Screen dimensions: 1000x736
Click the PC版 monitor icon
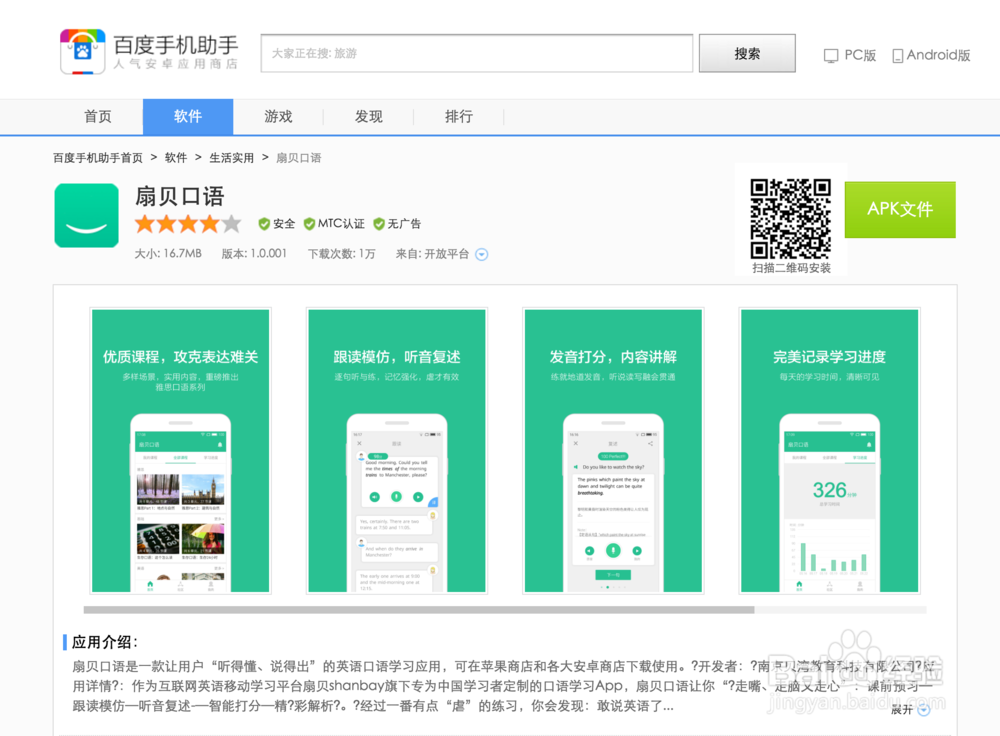831,56
